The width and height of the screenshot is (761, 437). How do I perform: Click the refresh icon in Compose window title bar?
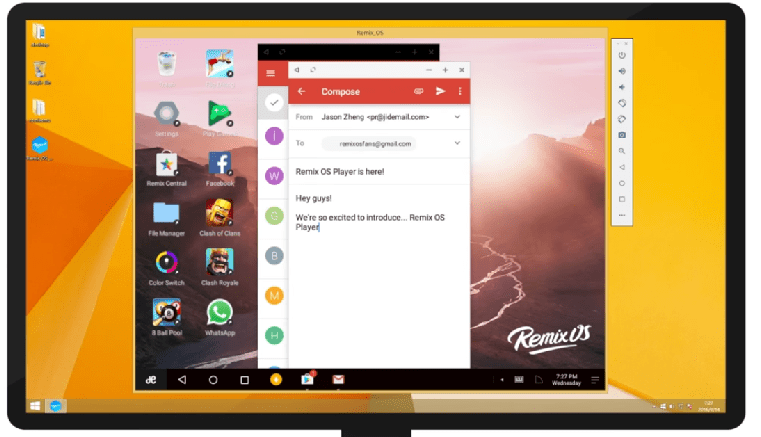click(313, 70)
